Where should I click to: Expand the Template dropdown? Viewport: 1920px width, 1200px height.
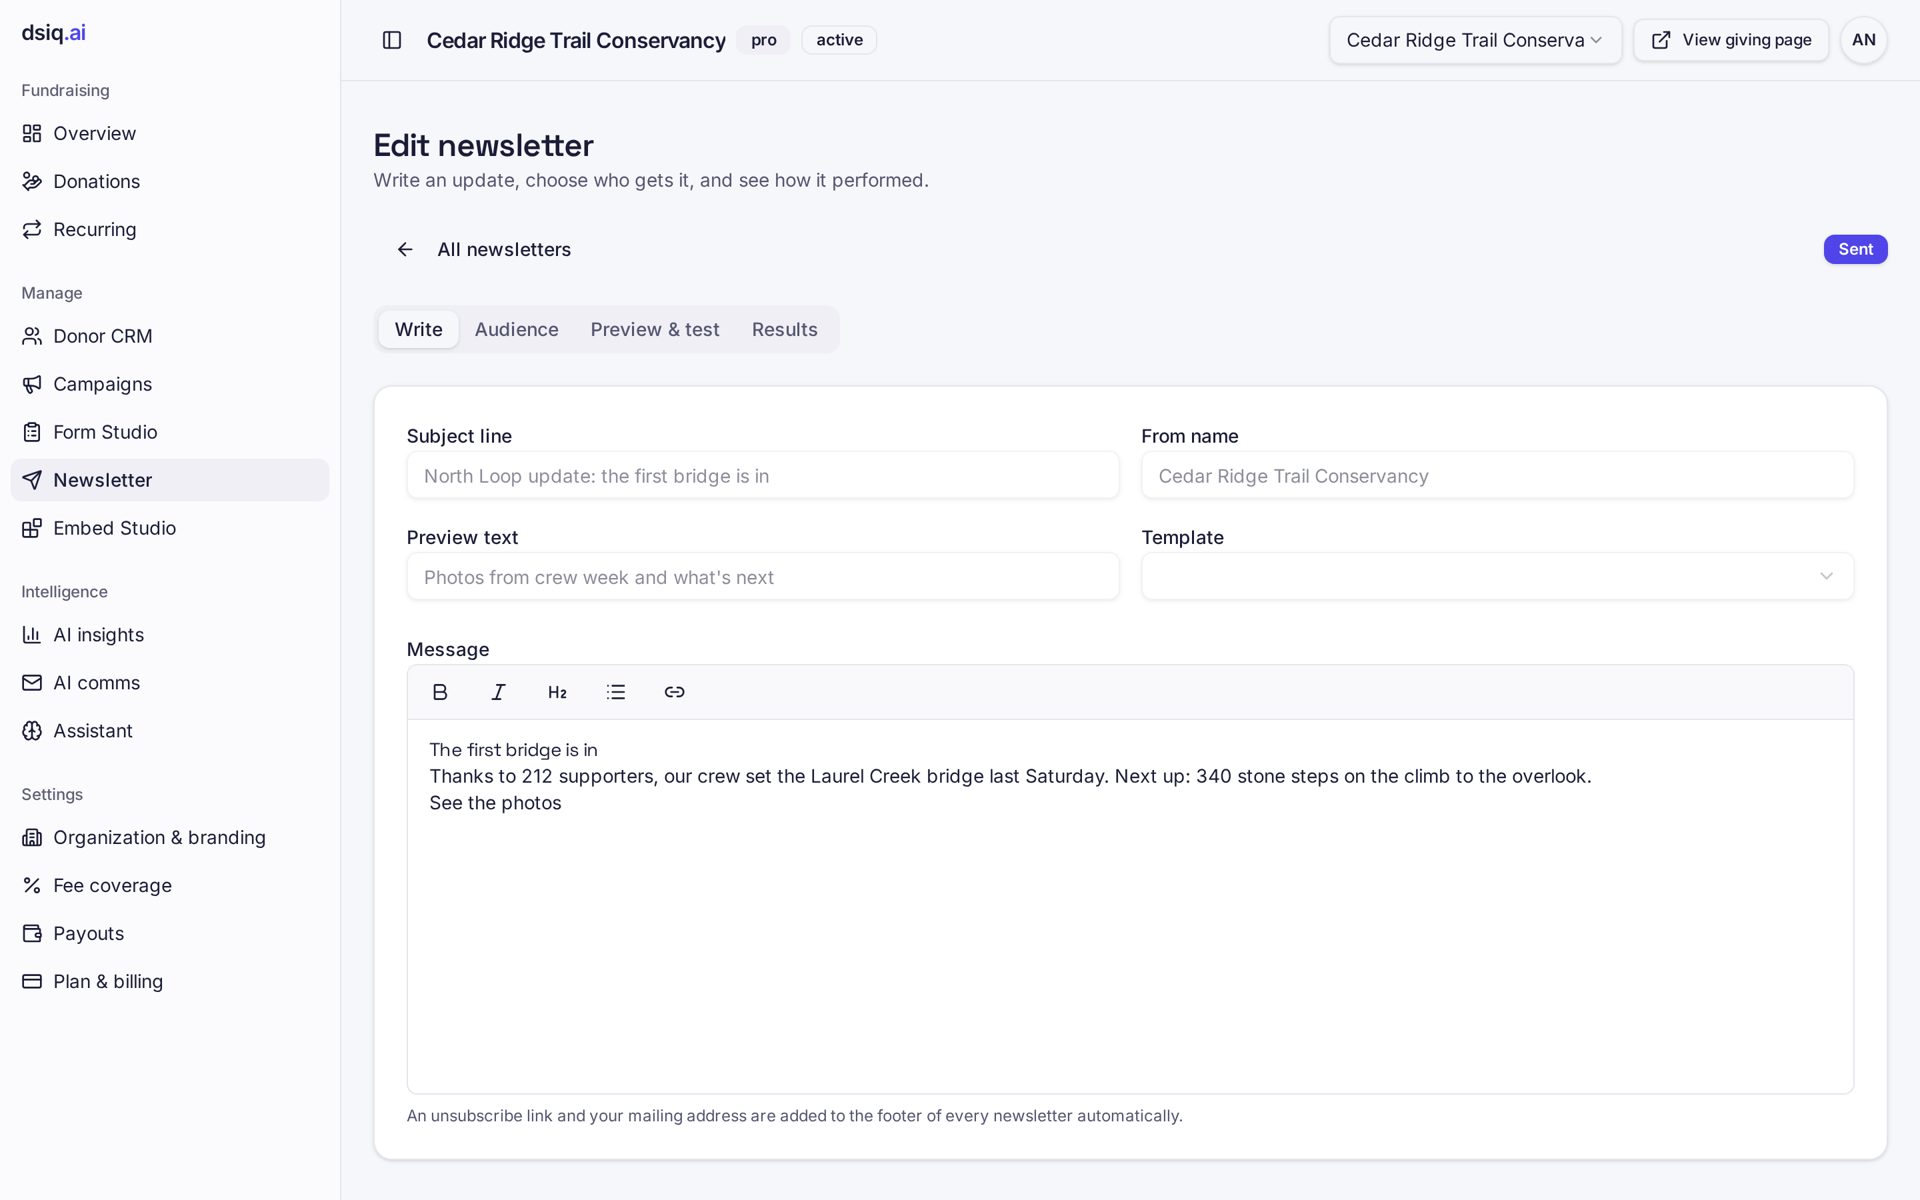tap(1497, 577)
